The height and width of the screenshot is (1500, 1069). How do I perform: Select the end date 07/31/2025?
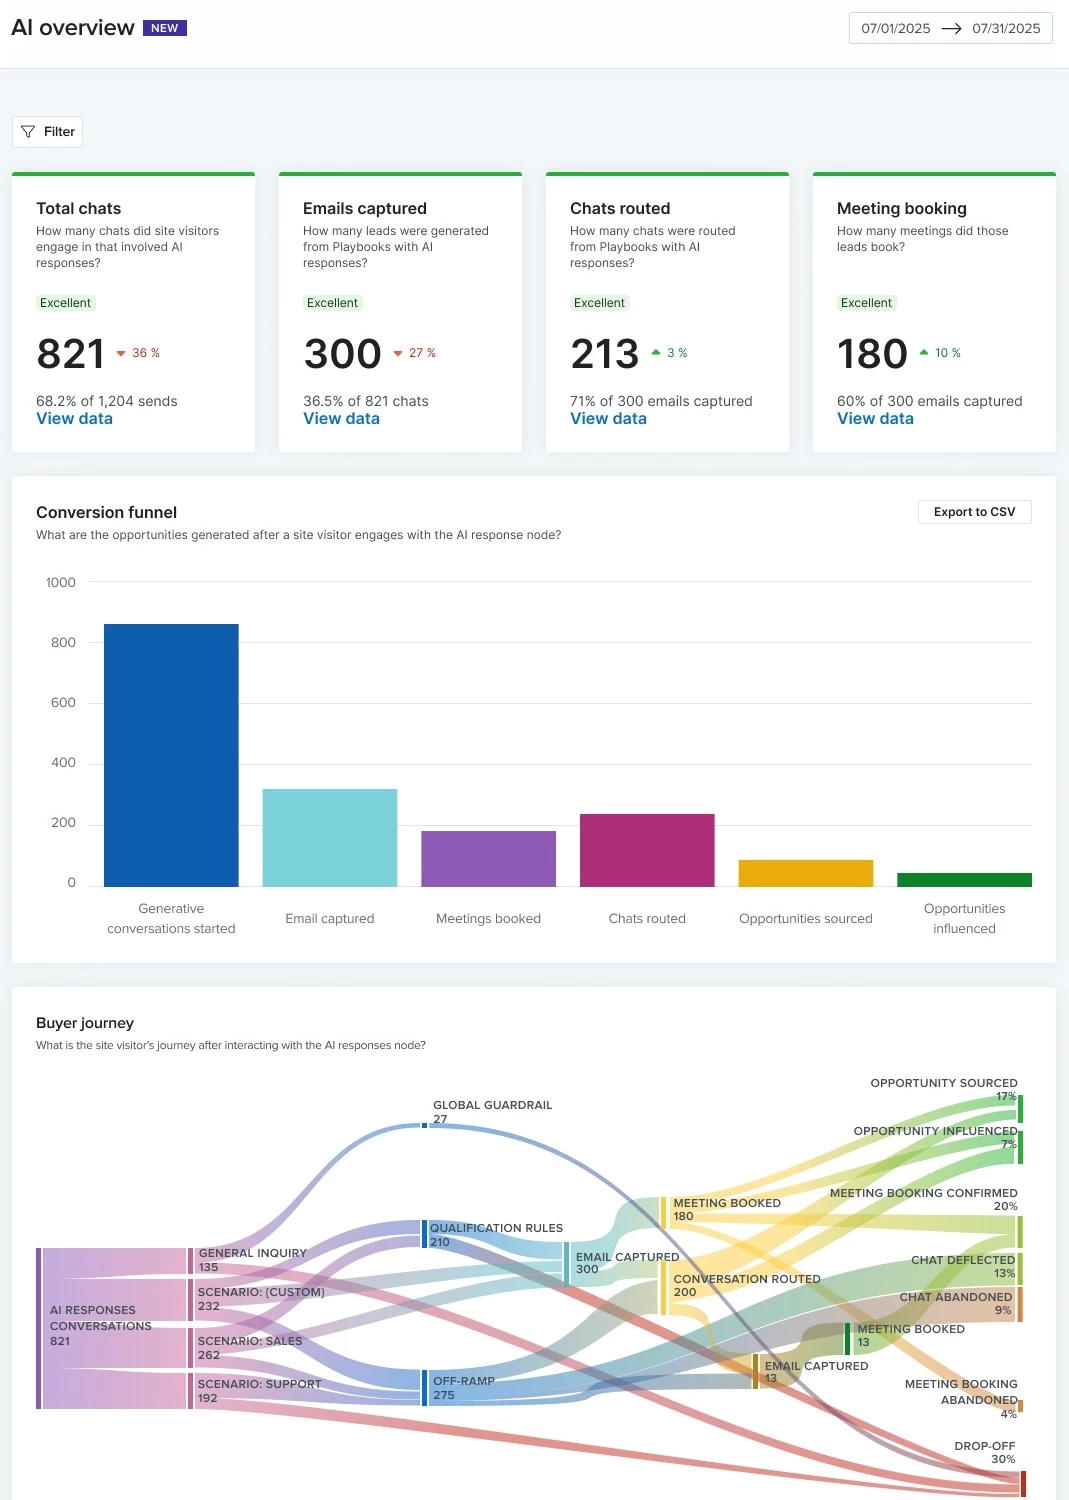point(1006,29)
